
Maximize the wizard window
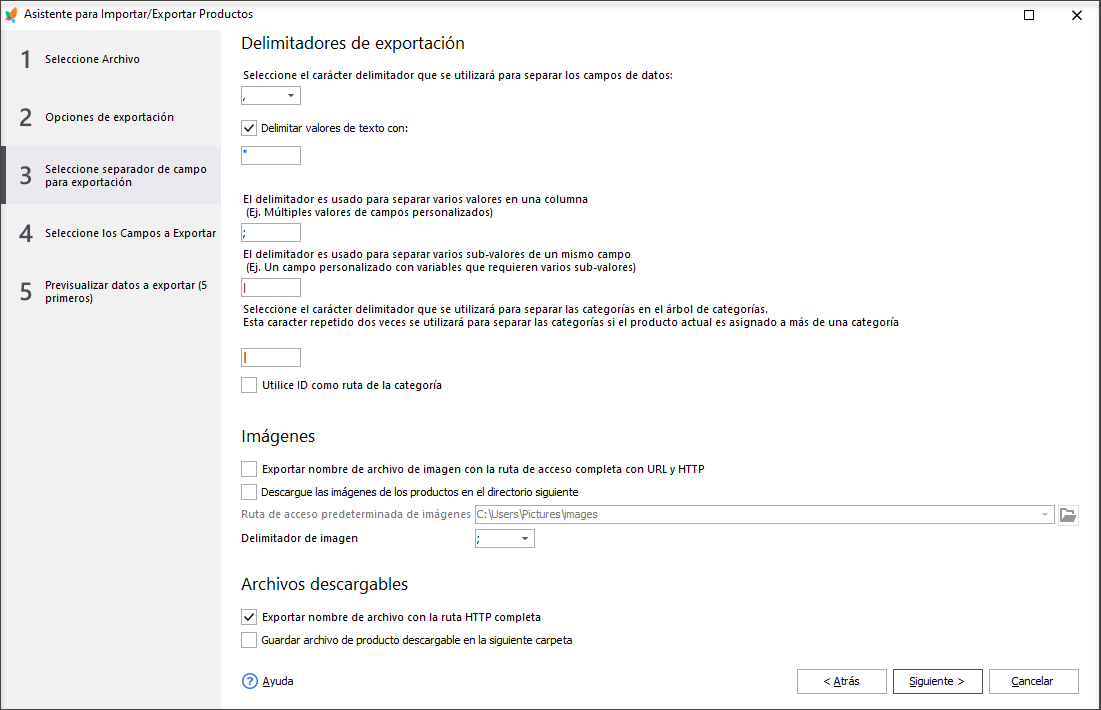pos(1029,15)
